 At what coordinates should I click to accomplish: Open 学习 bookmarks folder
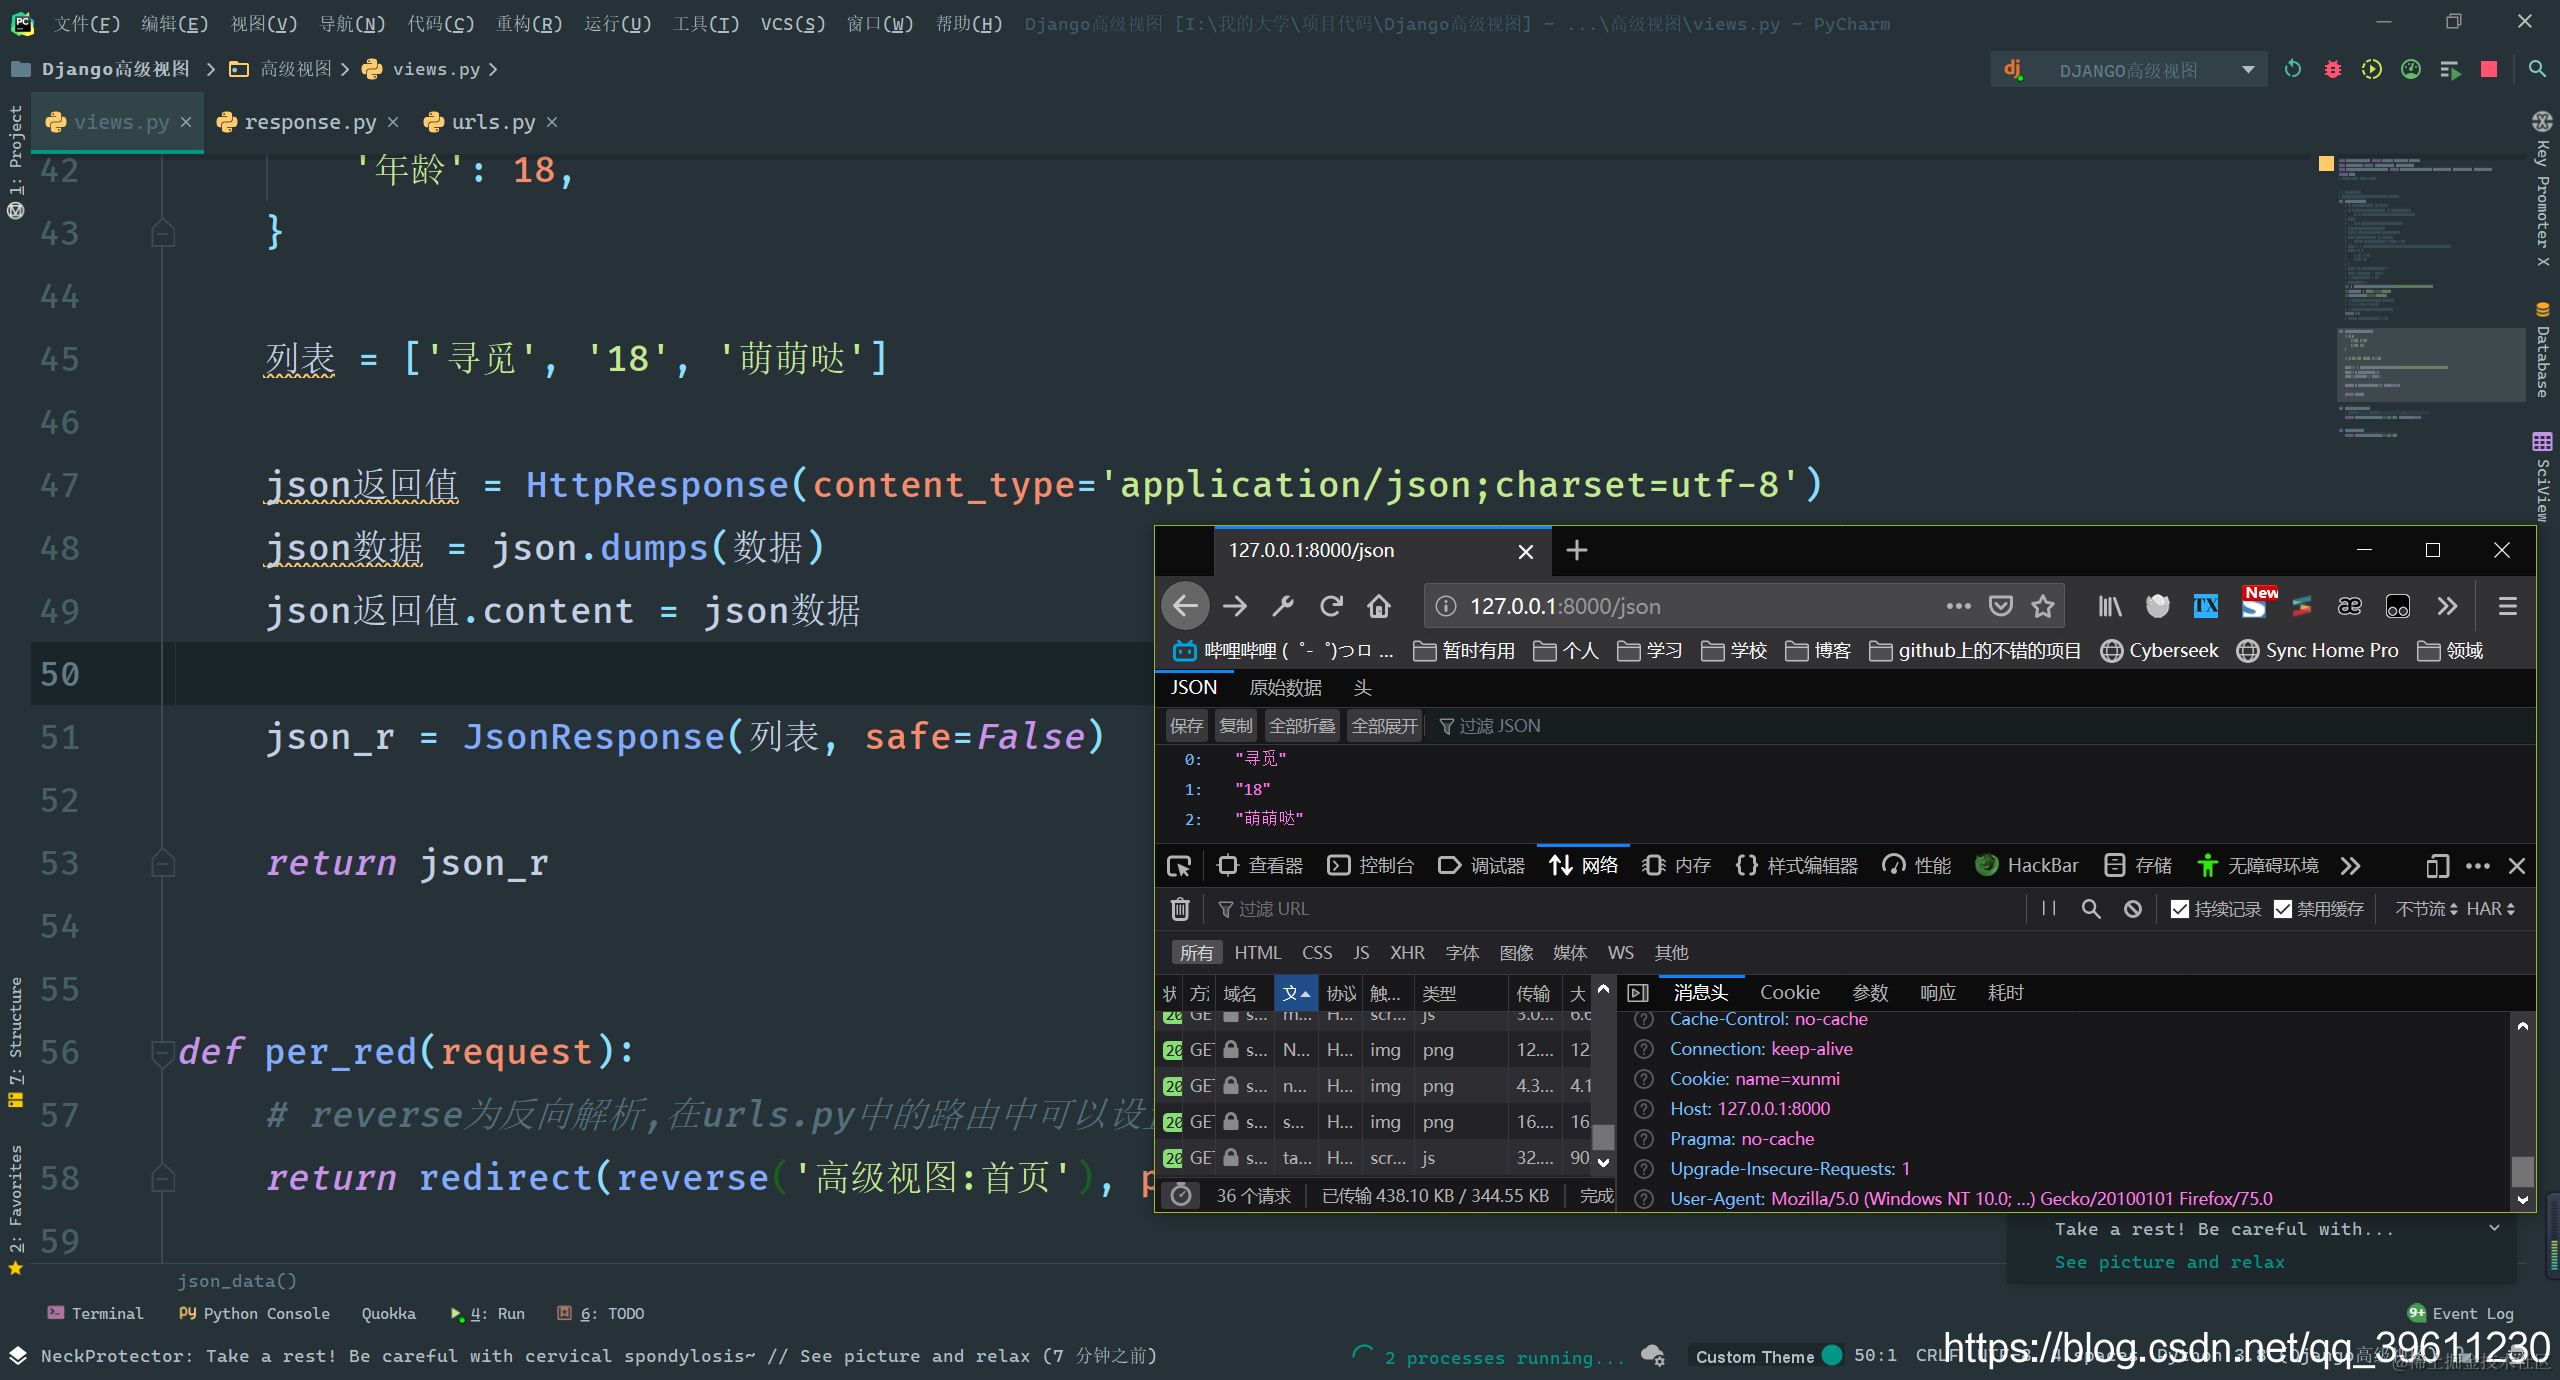[1650, 651]
